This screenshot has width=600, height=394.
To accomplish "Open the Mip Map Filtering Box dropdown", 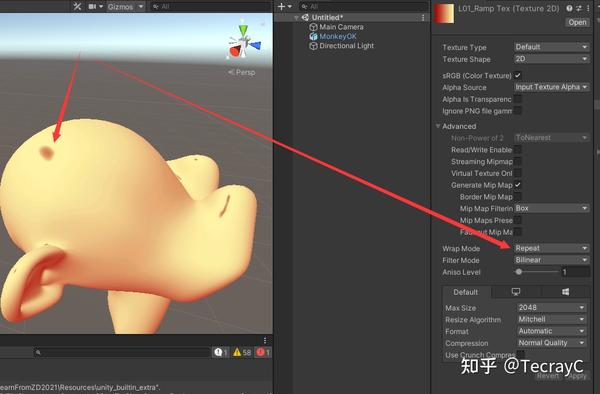I will click(551, 208).
